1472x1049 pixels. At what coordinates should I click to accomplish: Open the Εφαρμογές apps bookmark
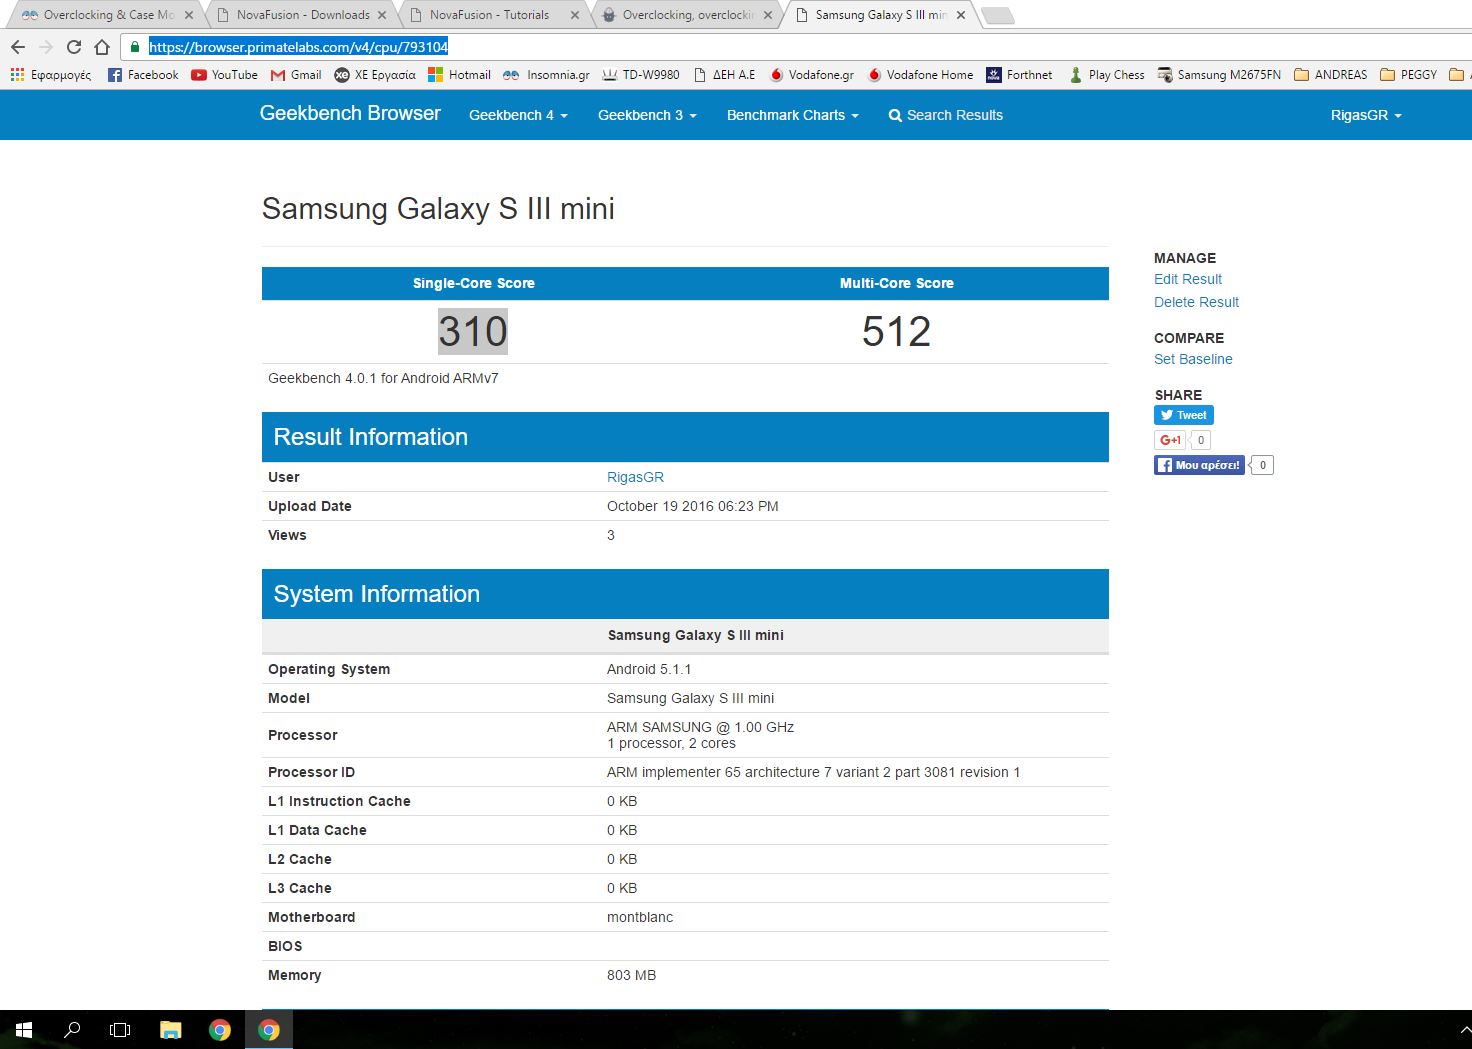(x=50, y=75)
